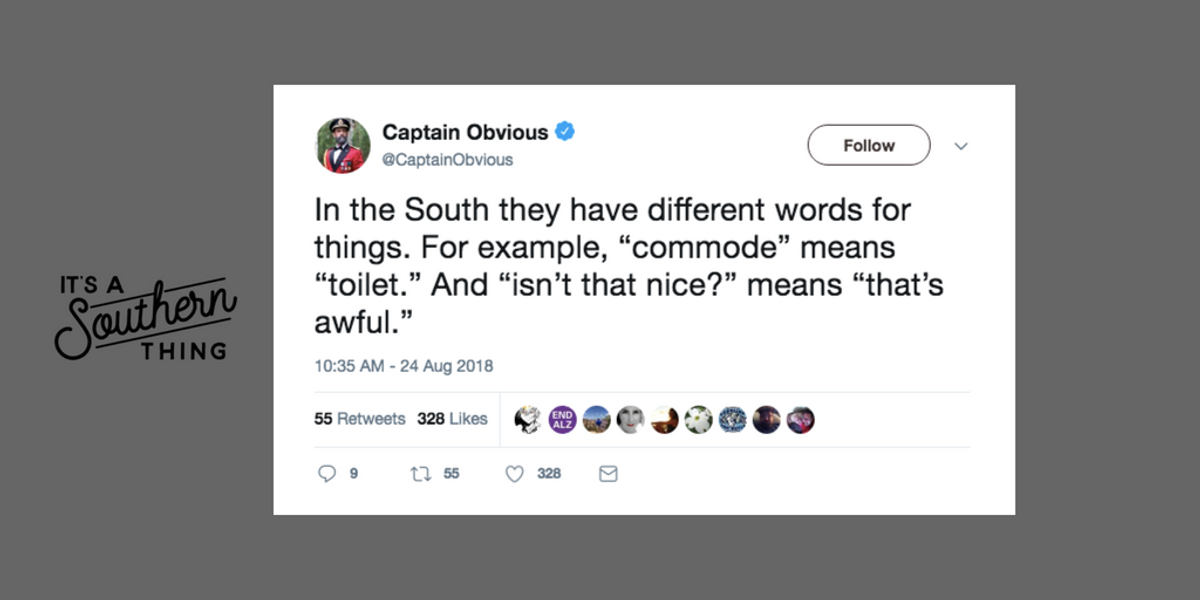1200x600 pixels.
Task: Retweet the tweet using the retweet icon
Action: pos(421,473)
